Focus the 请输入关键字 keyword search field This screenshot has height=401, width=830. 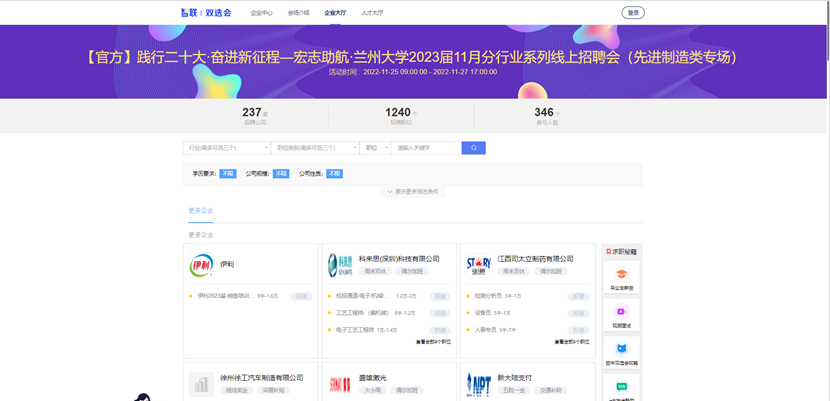pyautogui.click(x=427, y=148)
